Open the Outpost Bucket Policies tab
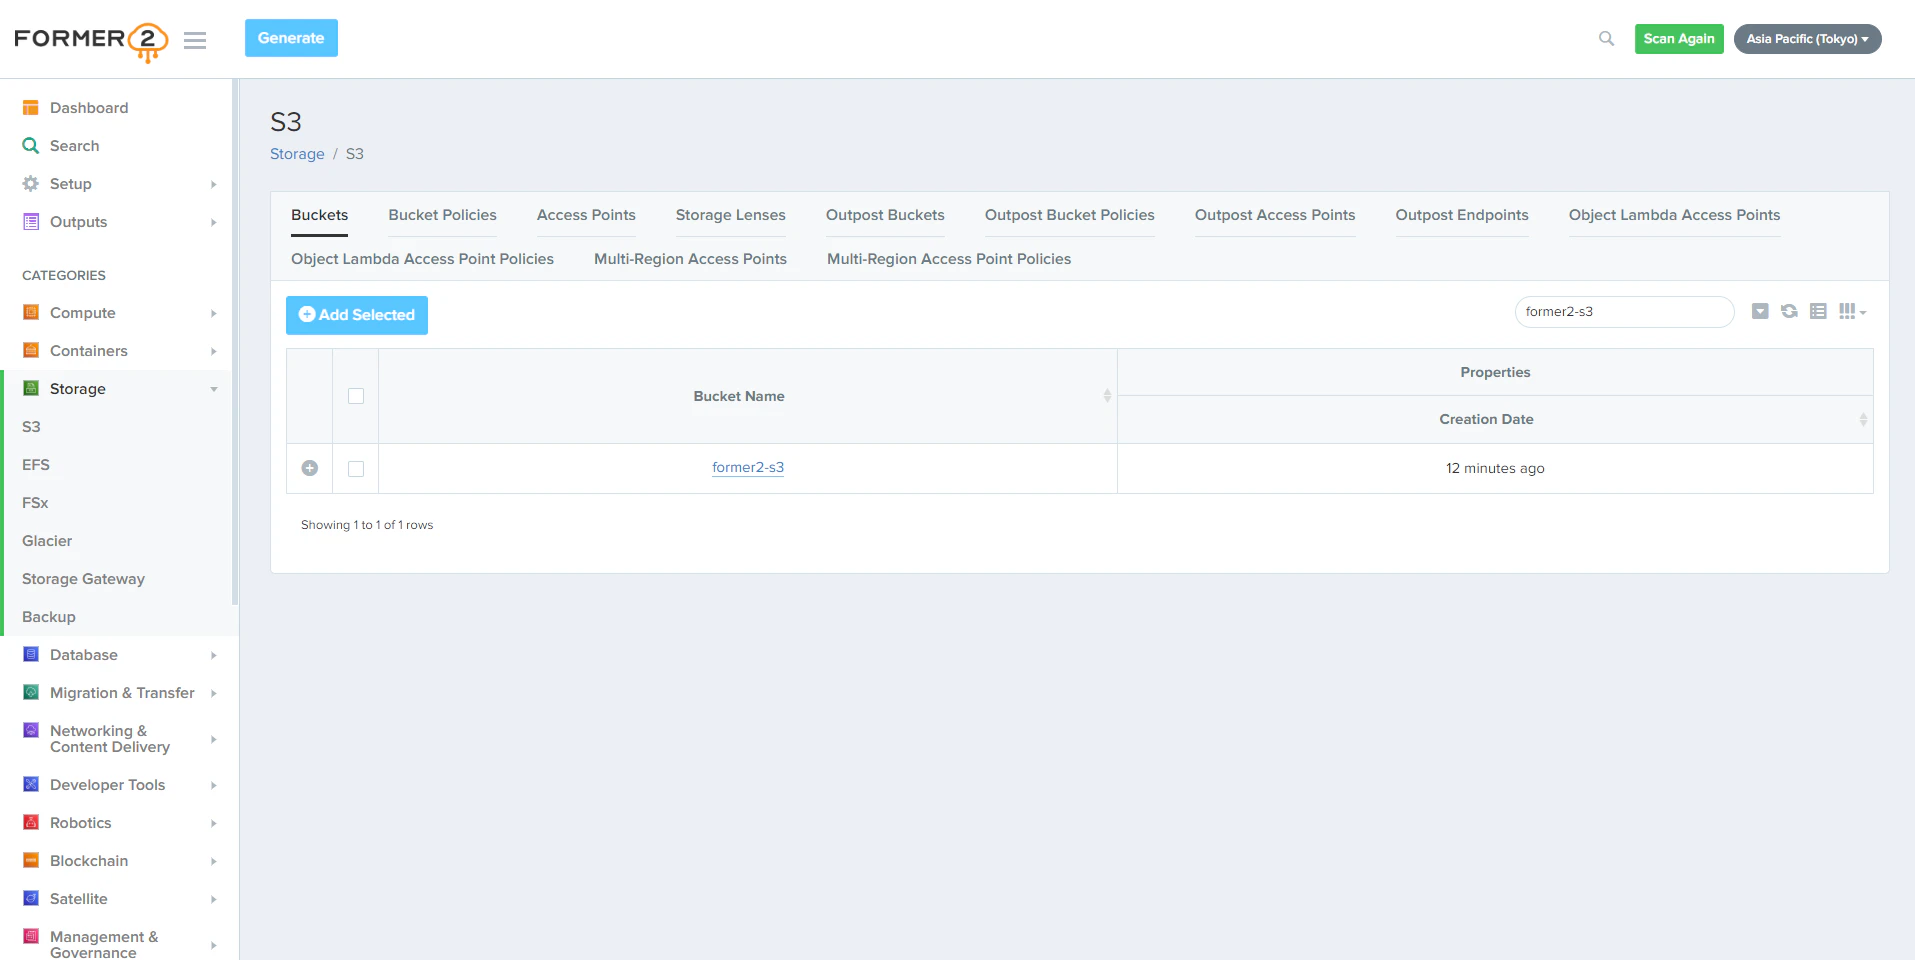Screen dimensions: 1915x960 click(1070, 215)
